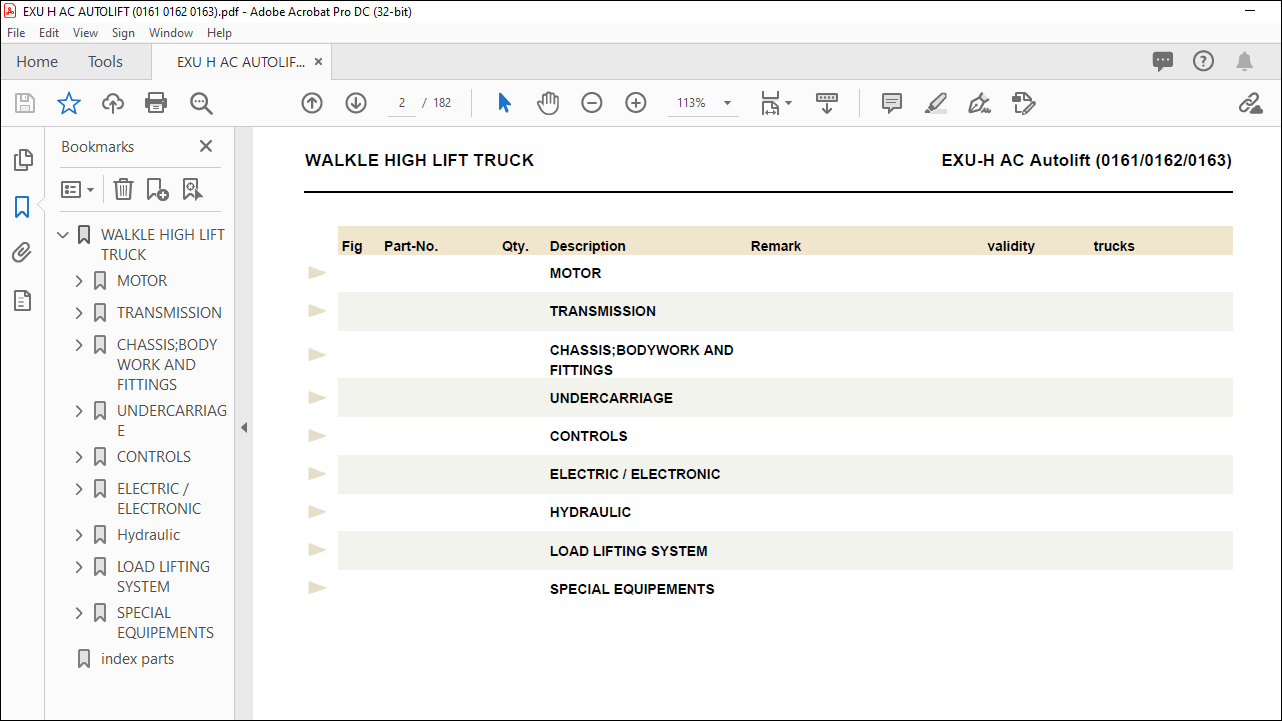Collapse the navigation pane arrow
The width and height of the screenshot is (1282, 721).
pyautogui.click(x=244, y=427)
